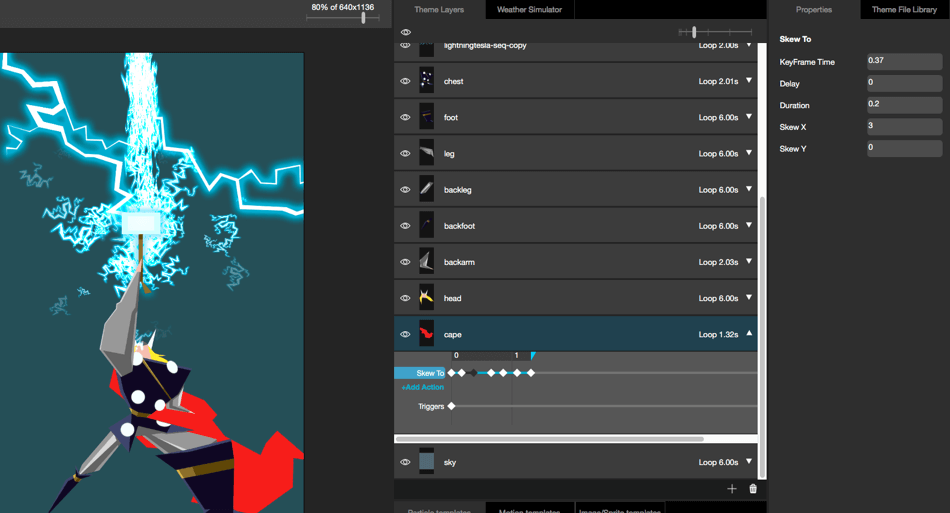The width and height of the screenshot is (950, 513).
Task: Select the Triggers row label
Action: click(x=431, y=406)
